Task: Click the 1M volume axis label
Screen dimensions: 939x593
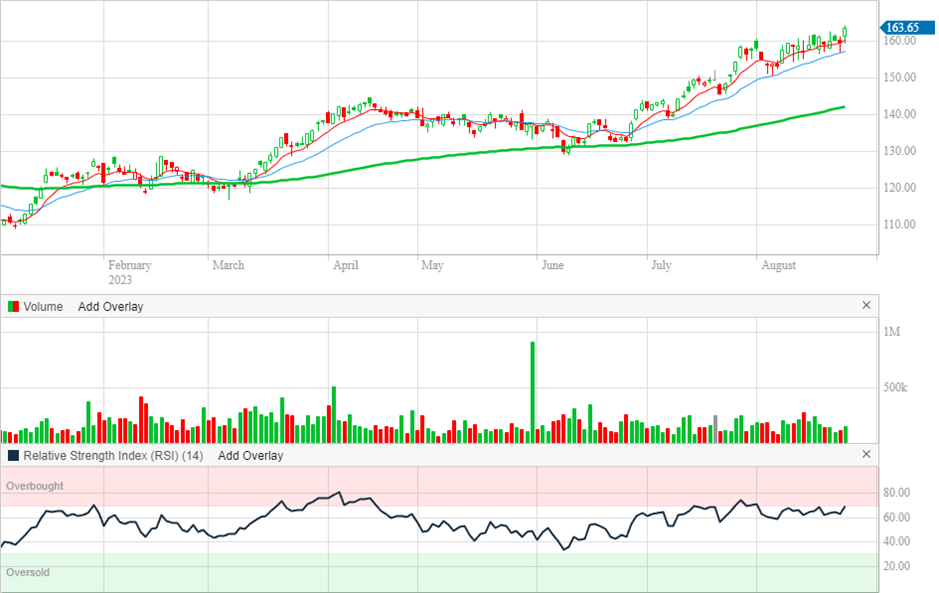Action: pos(893,332)
